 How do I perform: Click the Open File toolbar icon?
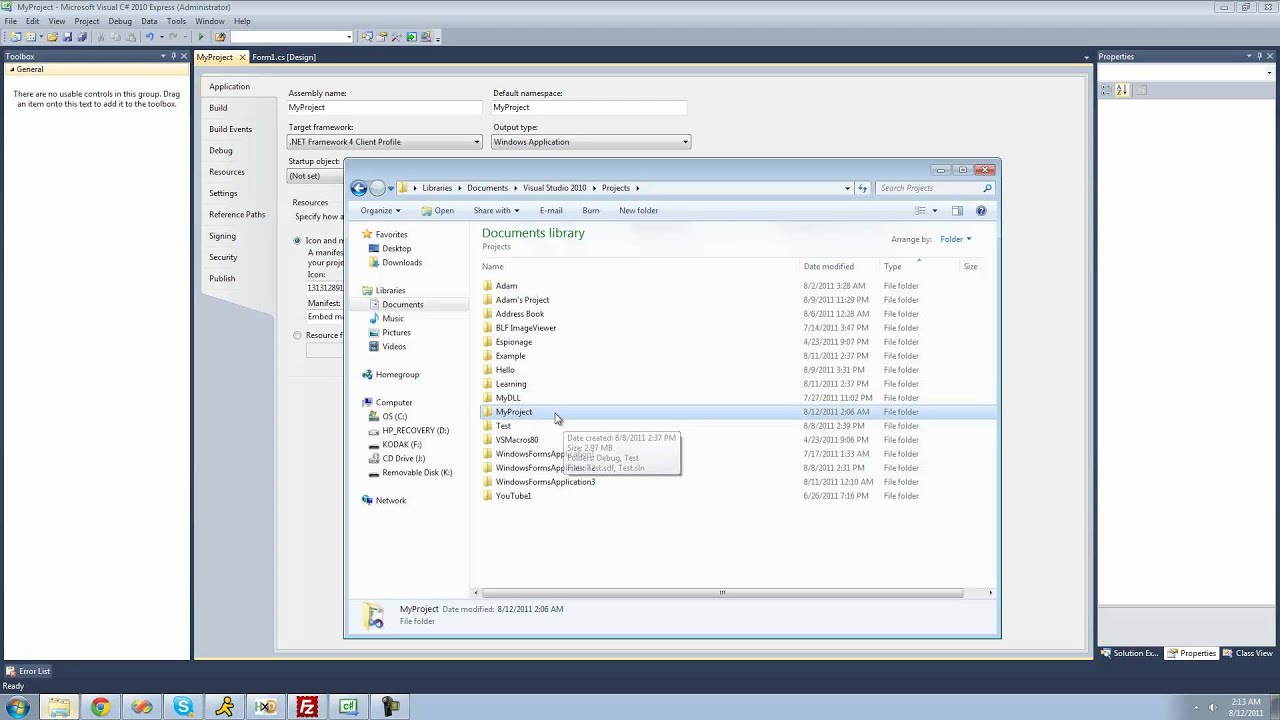(x=52, y=37)
